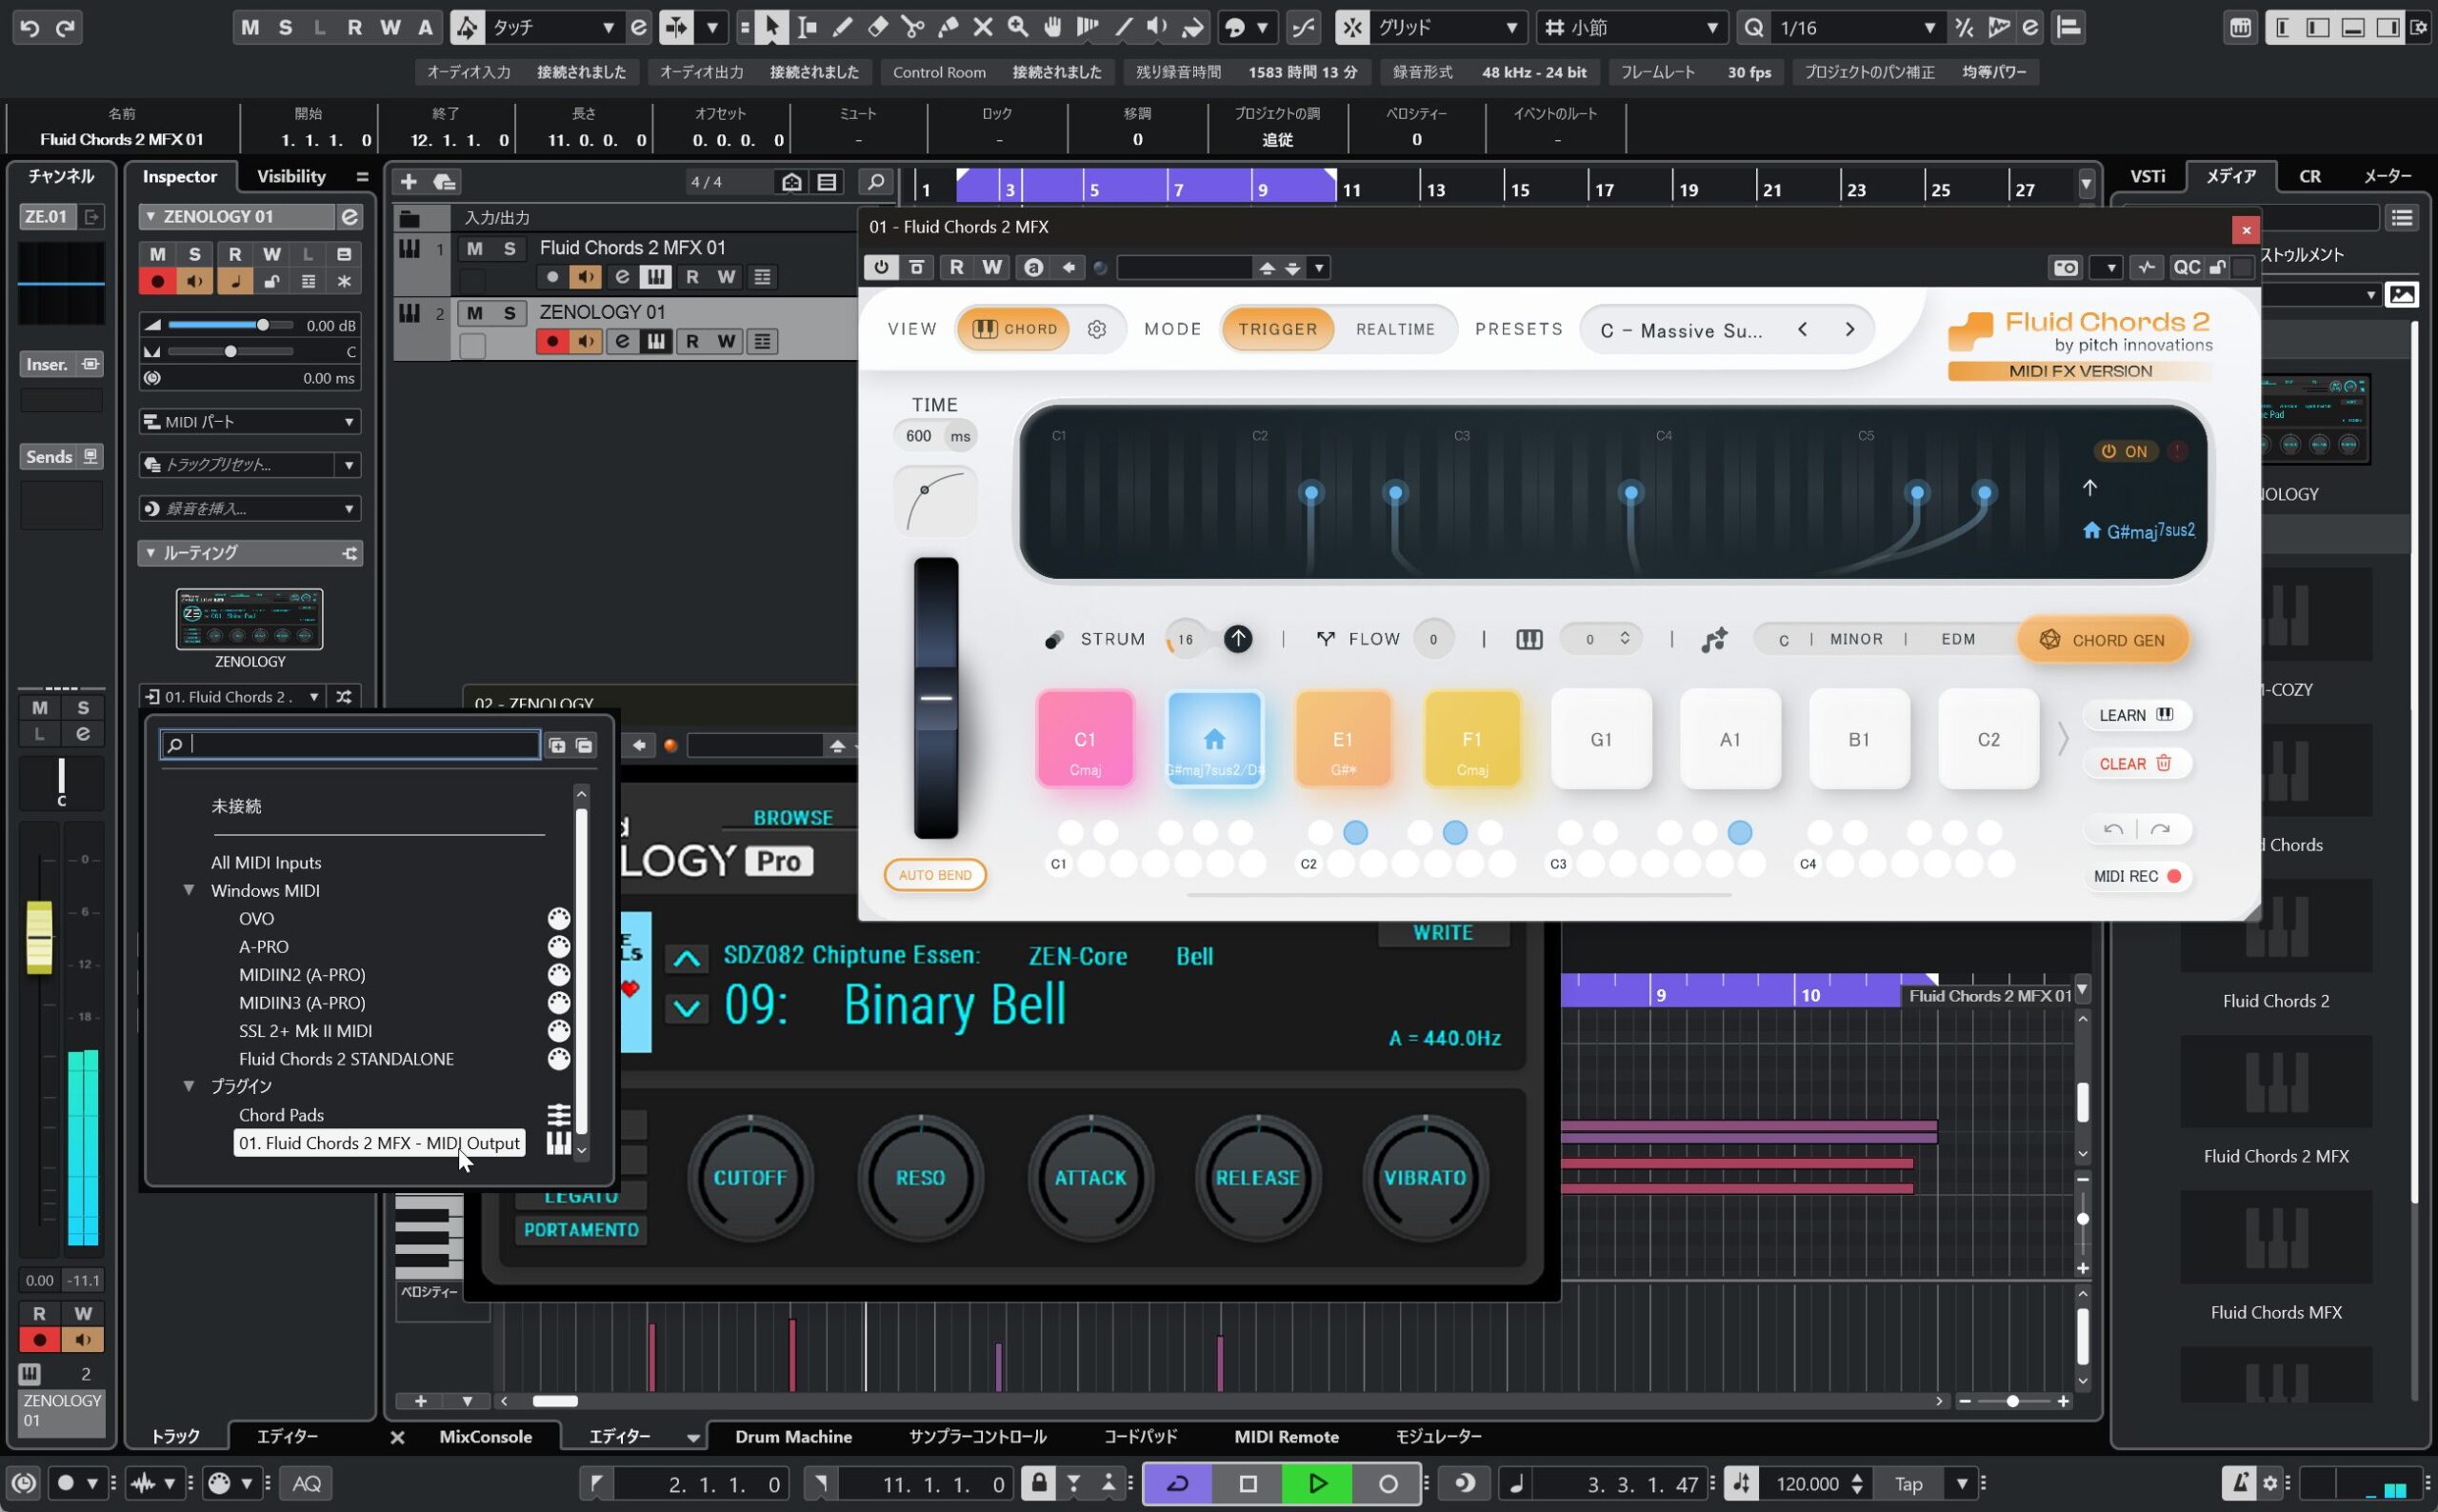
Task: Open the MIDI Remote lower tab
Action: [1286, 1437]
